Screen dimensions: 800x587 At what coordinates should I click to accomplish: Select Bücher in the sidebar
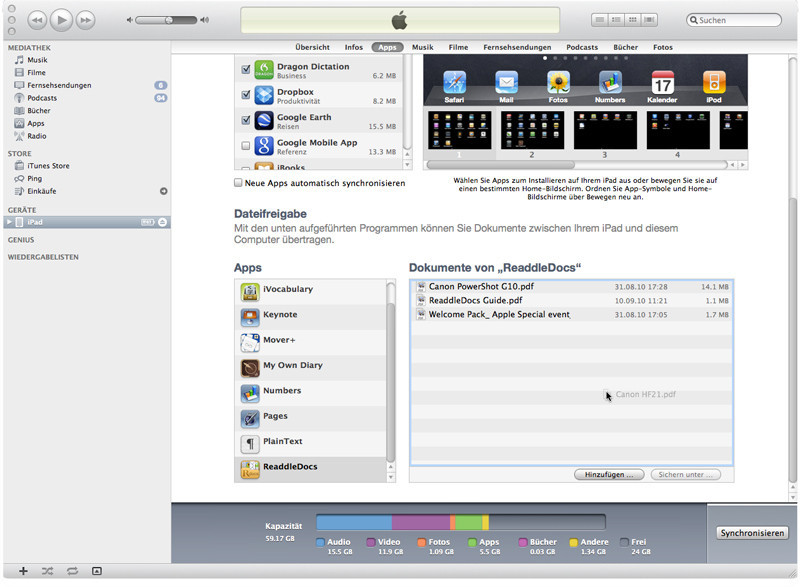(x=87, y=111)
